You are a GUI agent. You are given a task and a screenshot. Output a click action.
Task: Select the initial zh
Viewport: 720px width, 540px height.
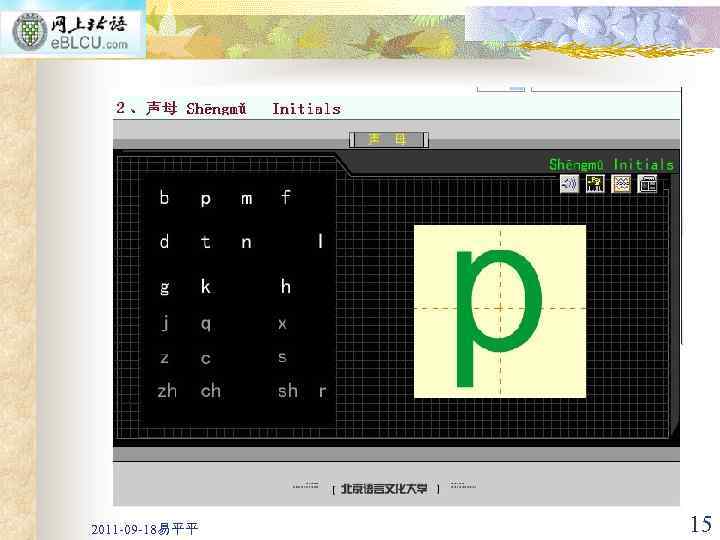pyautogui.click(x=167, y=391)
